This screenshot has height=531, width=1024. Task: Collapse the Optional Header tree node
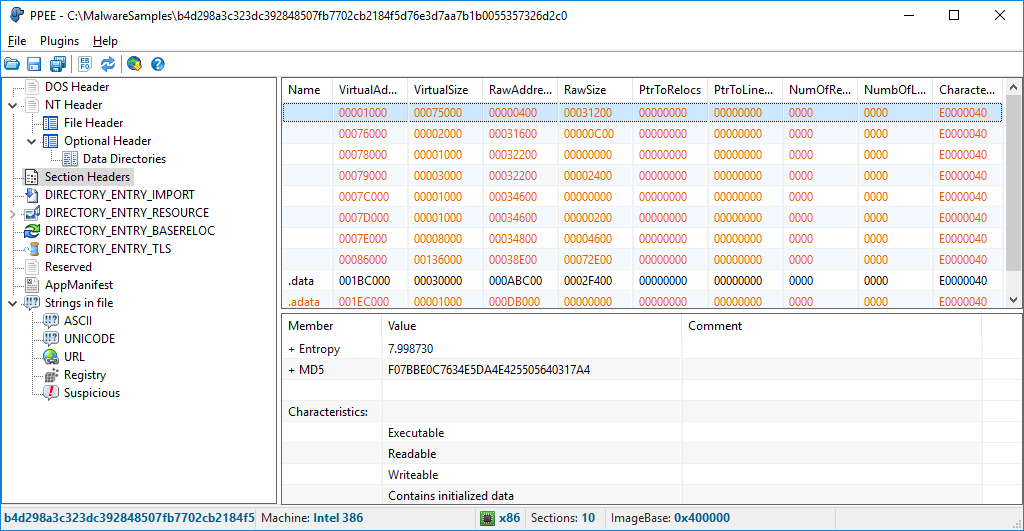pos(32,141)
